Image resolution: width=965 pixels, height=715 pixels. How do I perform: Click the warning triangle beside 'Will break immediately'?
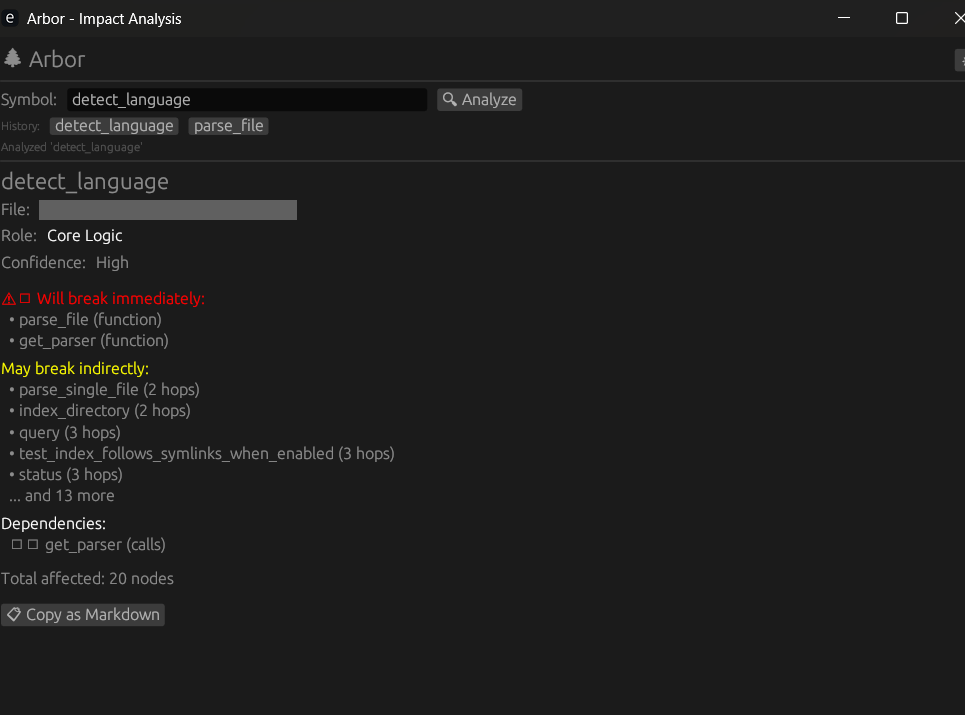click(8, 298)
